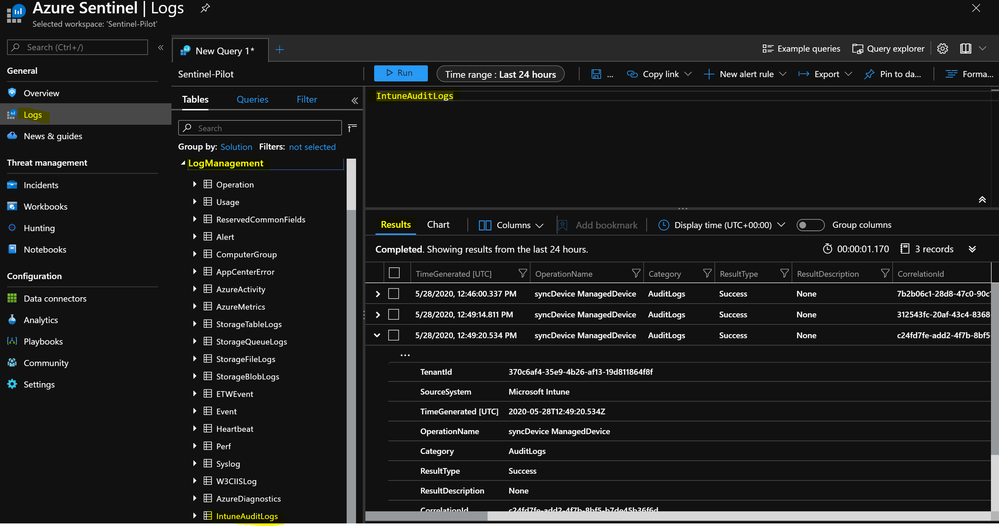The image size is (999, 526).
Task: Open the New alert rule dropdown
Action: [745, 75]
